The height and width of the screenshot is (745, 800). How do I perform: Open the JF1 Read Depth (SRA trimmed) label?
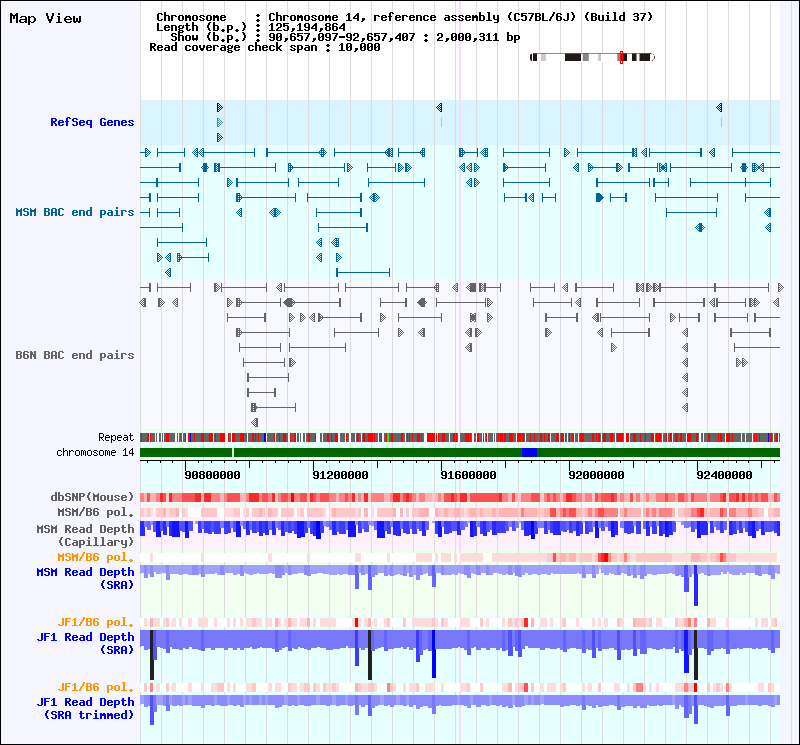click(x=85, y=709)
